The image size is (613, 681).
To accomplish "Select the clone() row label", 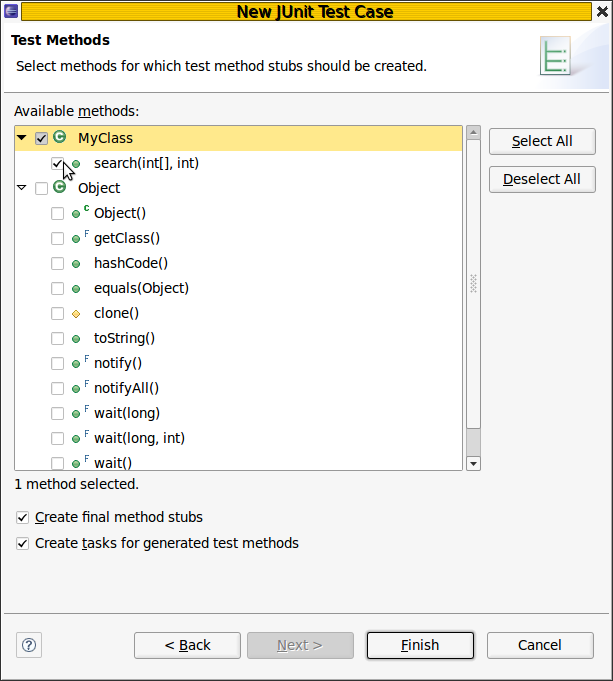I will (x=116, y=313).
